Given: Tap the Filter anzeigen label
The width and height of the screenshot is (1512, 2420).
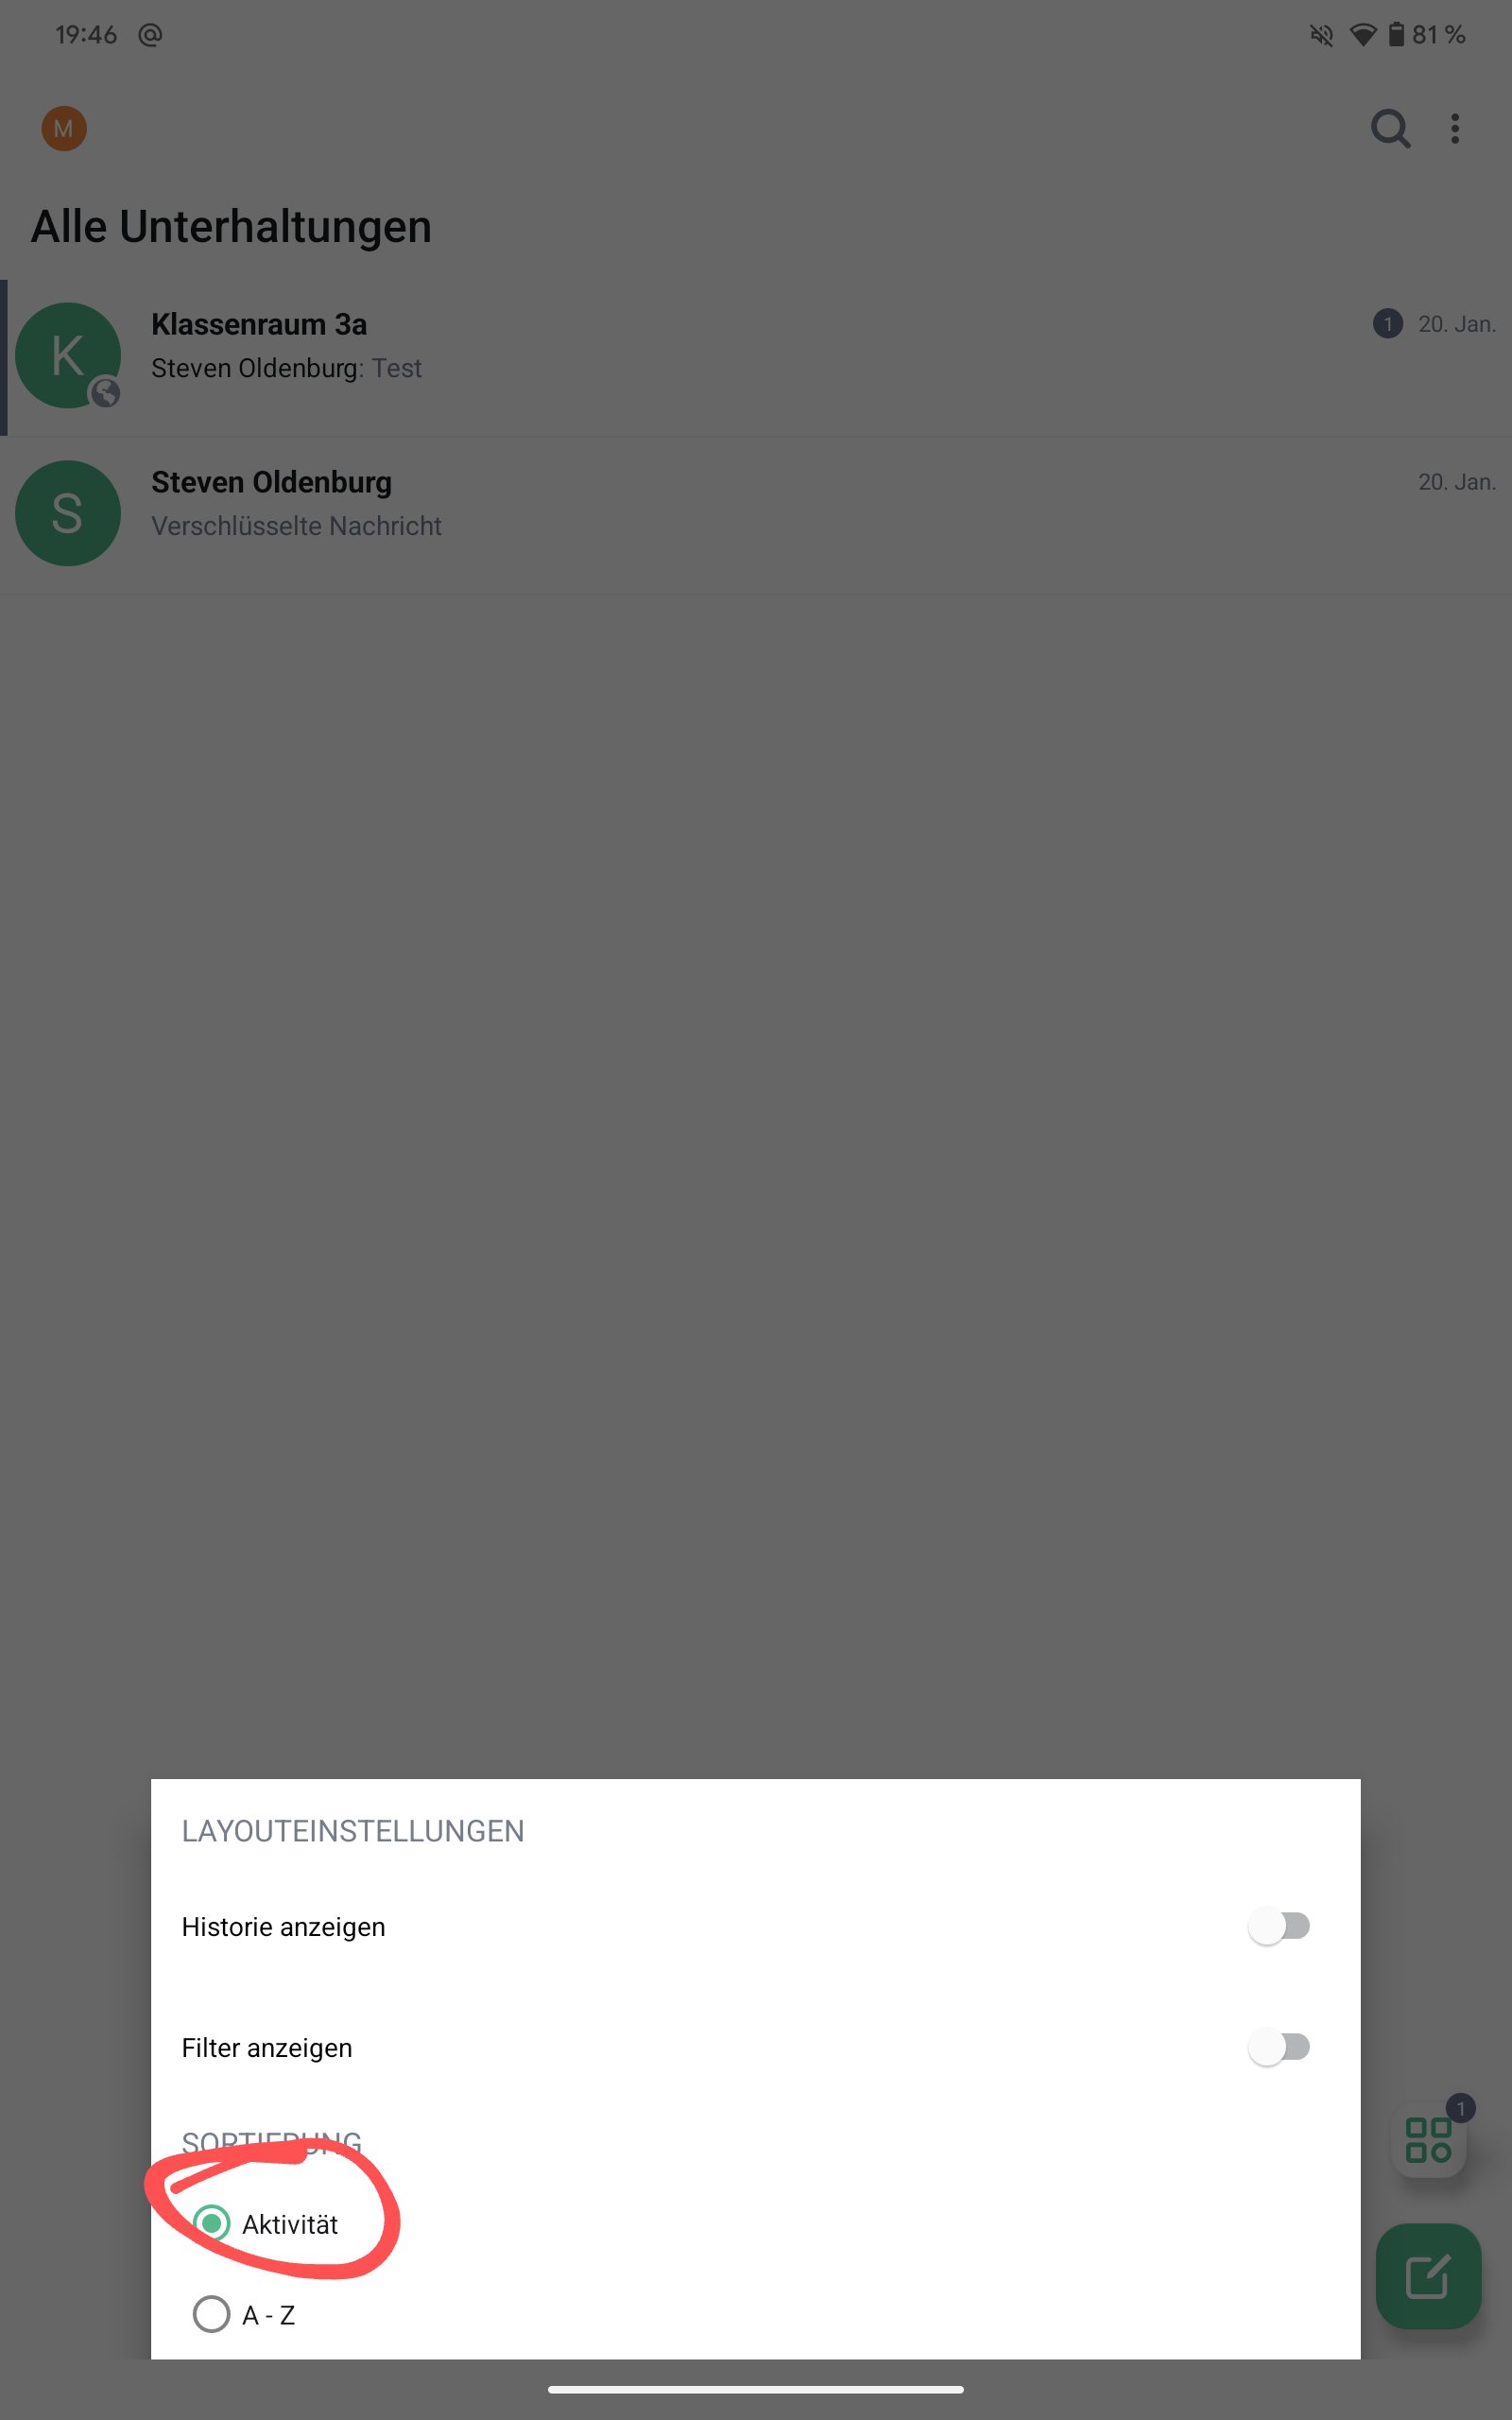Looking at the screenshot, I should (267, 2048).
